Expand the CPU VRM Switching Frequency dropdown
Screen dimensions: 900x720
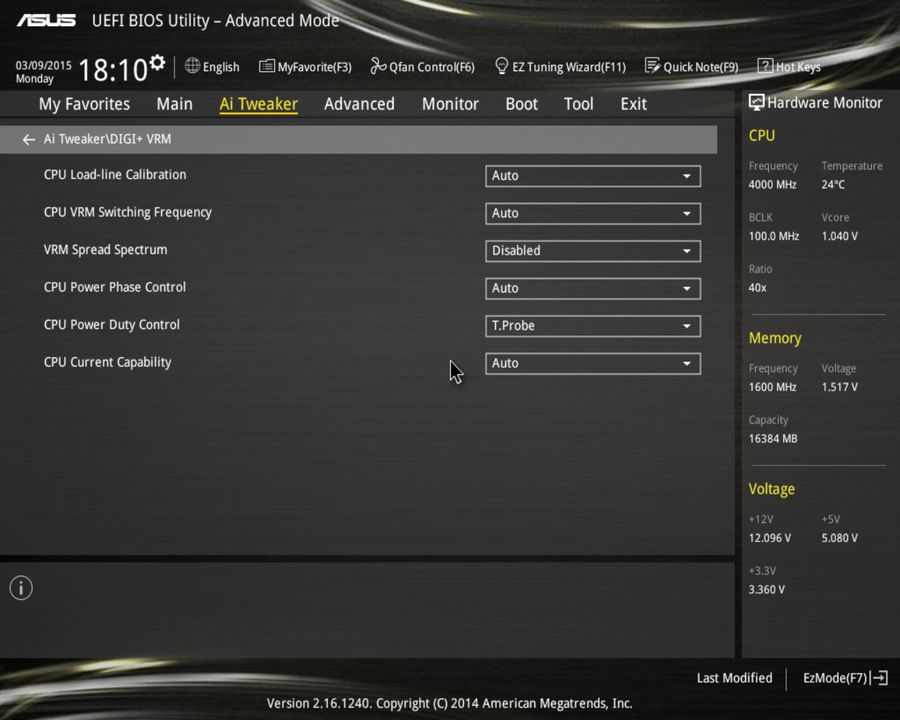(592, 213)
